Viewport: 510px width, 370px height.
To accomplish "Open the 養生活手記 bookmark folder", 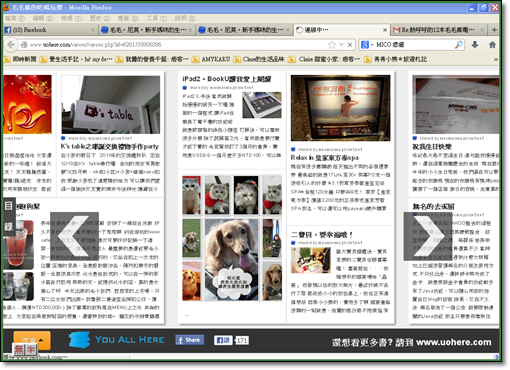I will pos(76,59).
